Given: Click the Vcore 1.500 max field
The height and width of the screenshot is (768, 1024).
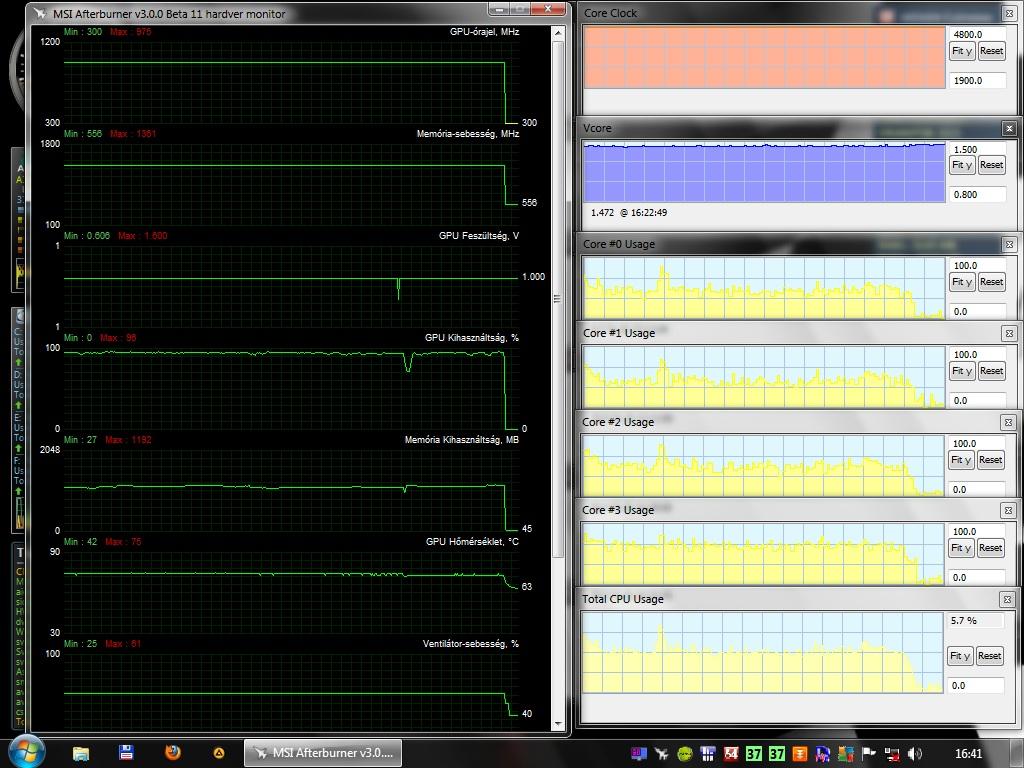Looking at the screenshot, I should click(977, 150).
